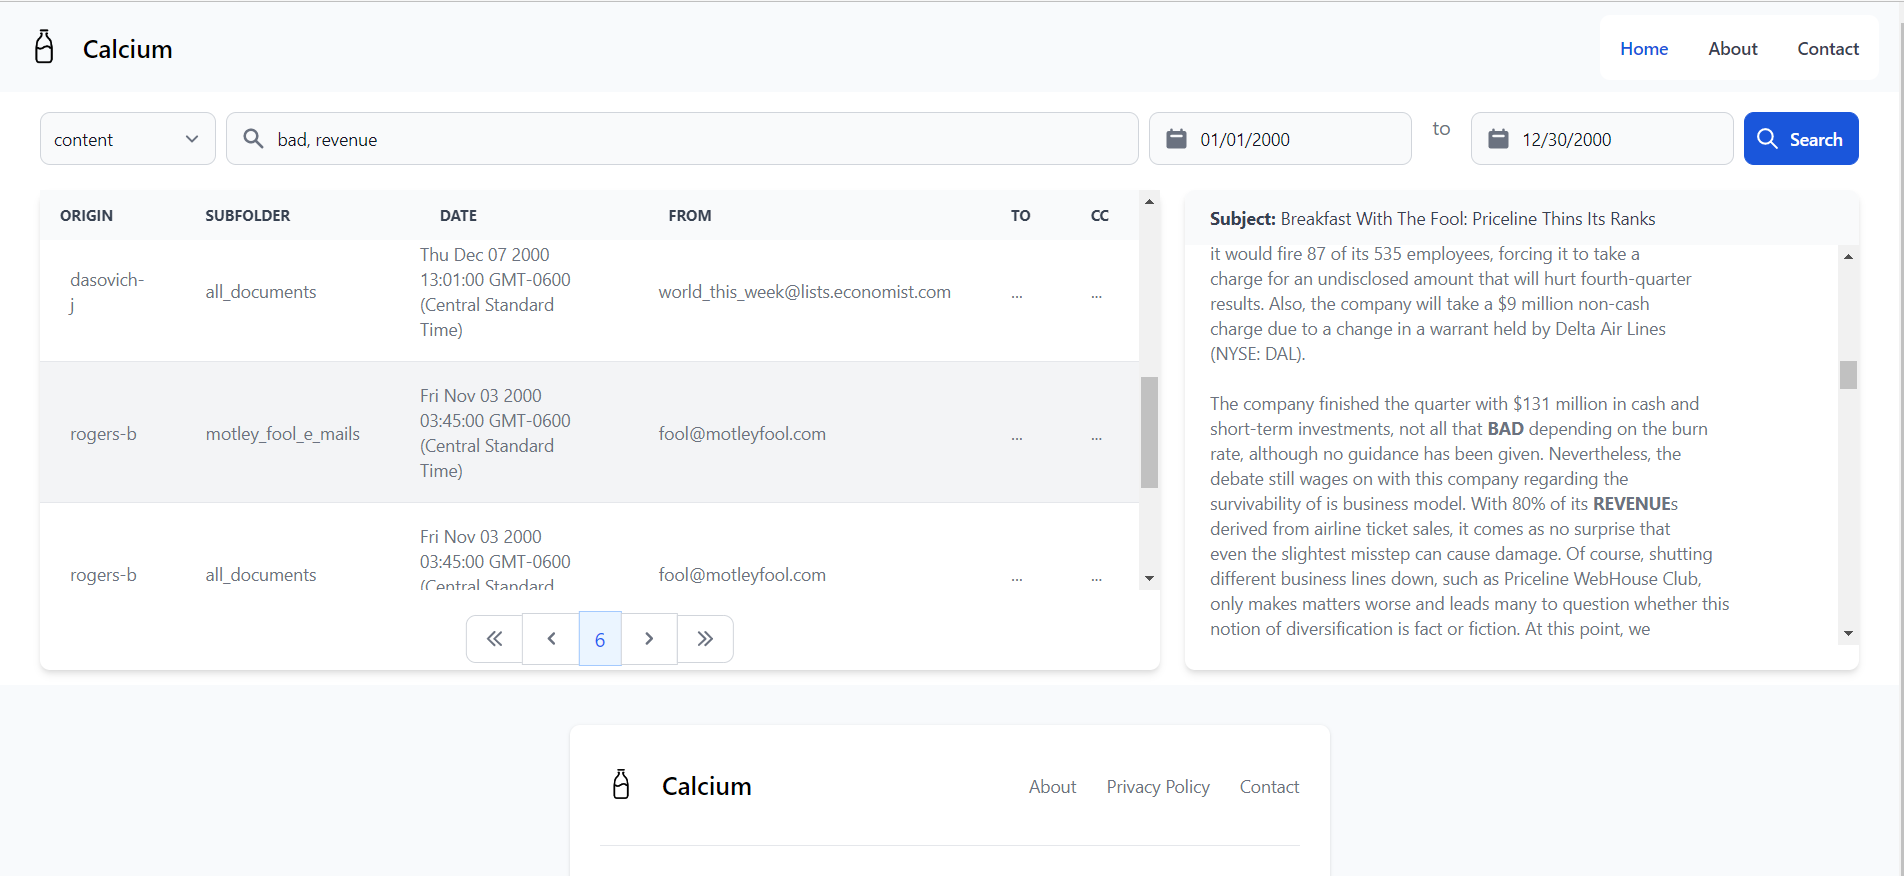1904x876 pixels.
Task: Click the footer Calcium bottle logo
Action: 621,785
